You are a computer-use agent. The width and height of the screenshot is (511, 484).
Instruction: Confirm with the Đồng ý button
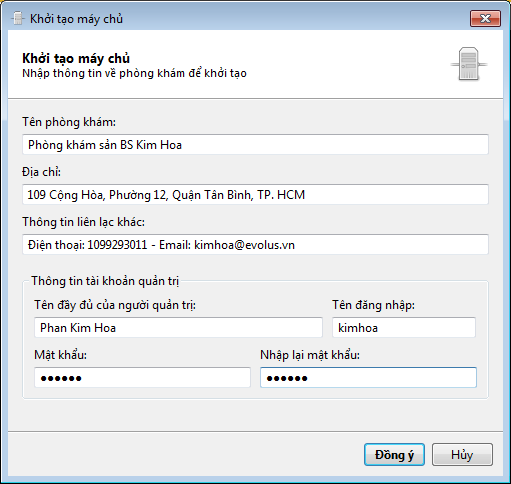394,455
